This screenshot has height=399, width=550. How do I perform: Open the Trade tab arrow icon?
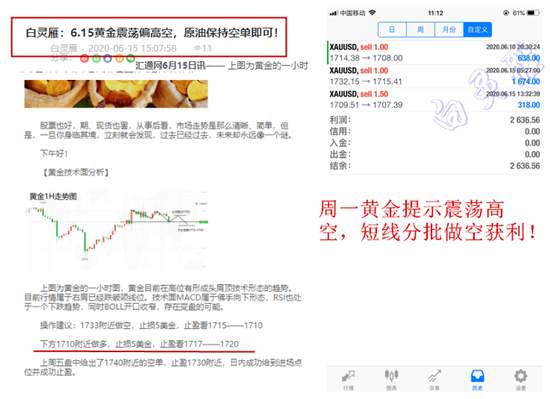click(435, 379)
